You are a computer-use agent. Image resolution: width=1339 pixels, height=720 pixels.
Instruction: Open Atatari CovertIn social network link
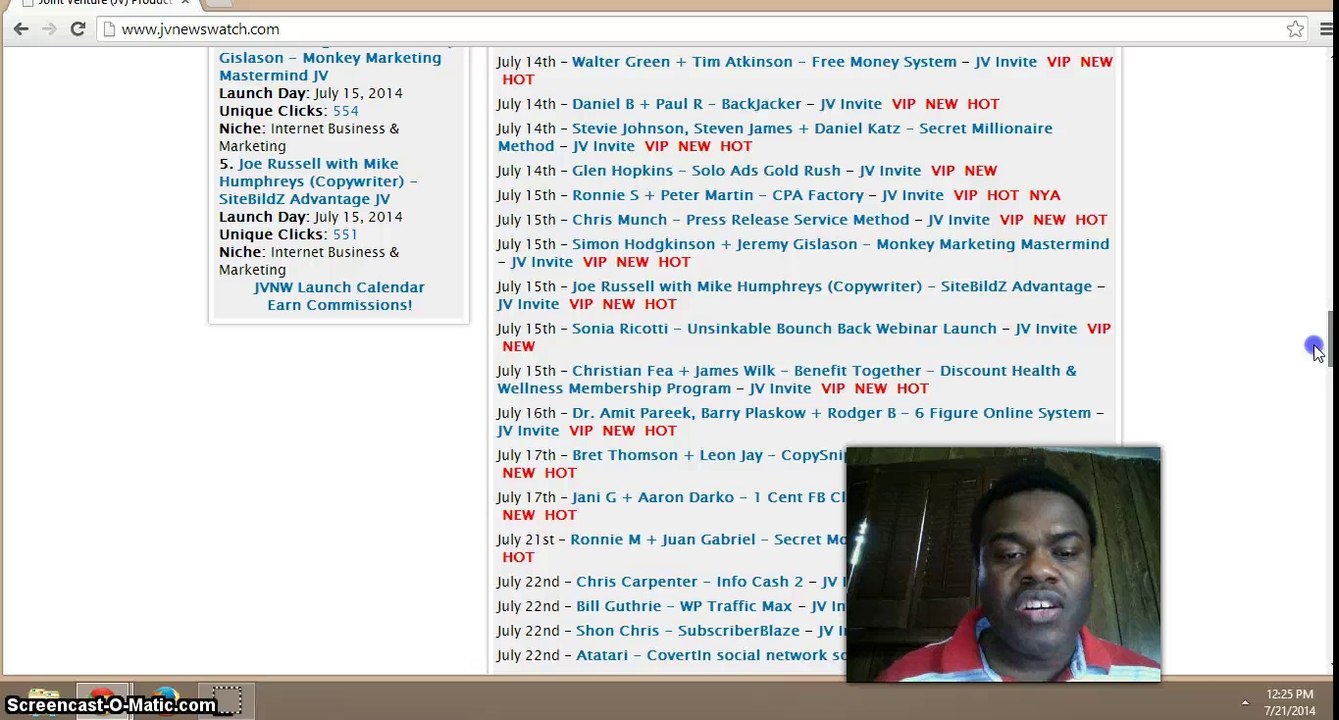pos(711,656)
